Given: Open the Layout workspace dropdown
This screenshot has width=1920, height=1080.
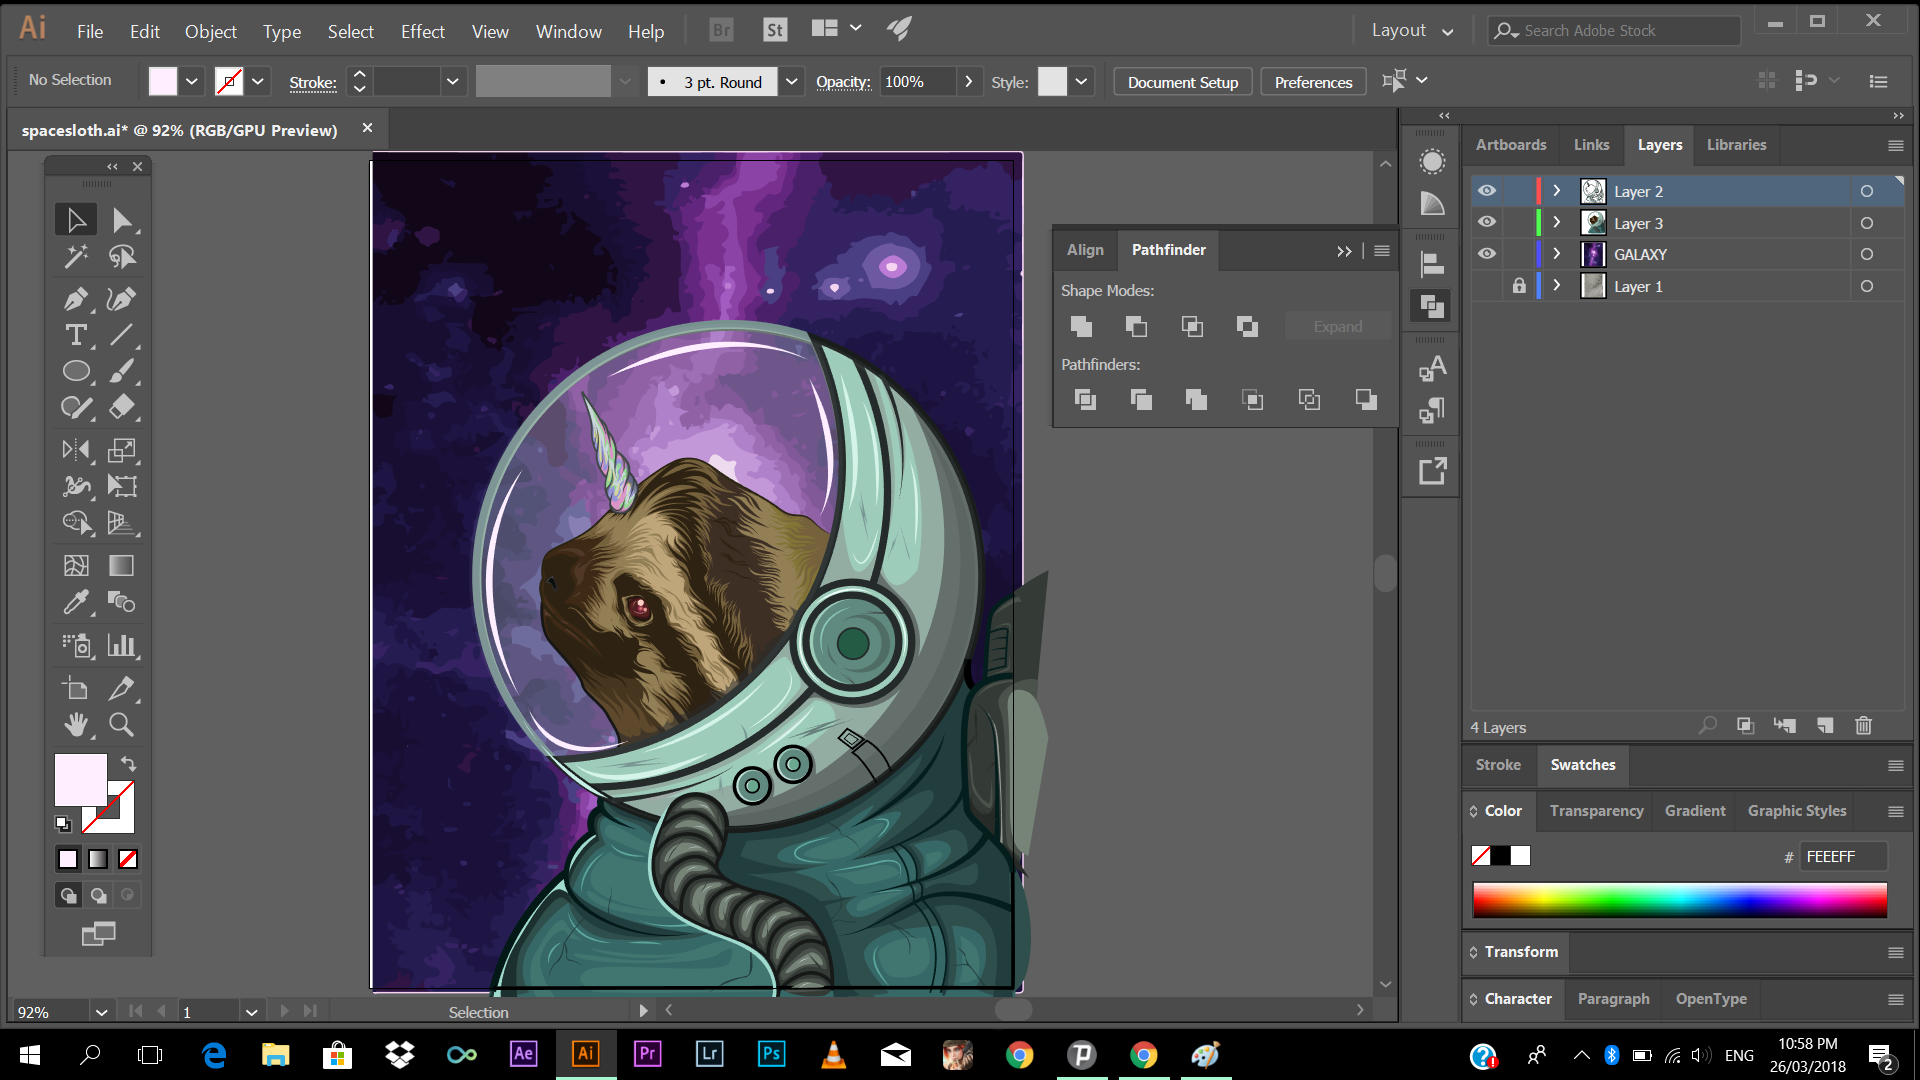Looking at the screenshot, I should coord(1412,31).
